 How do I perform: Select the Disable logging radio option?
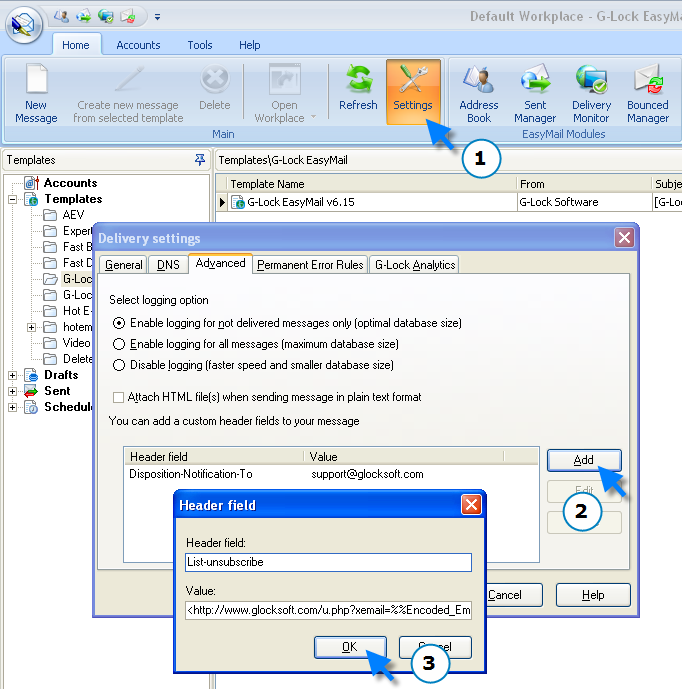pos(119,365)
